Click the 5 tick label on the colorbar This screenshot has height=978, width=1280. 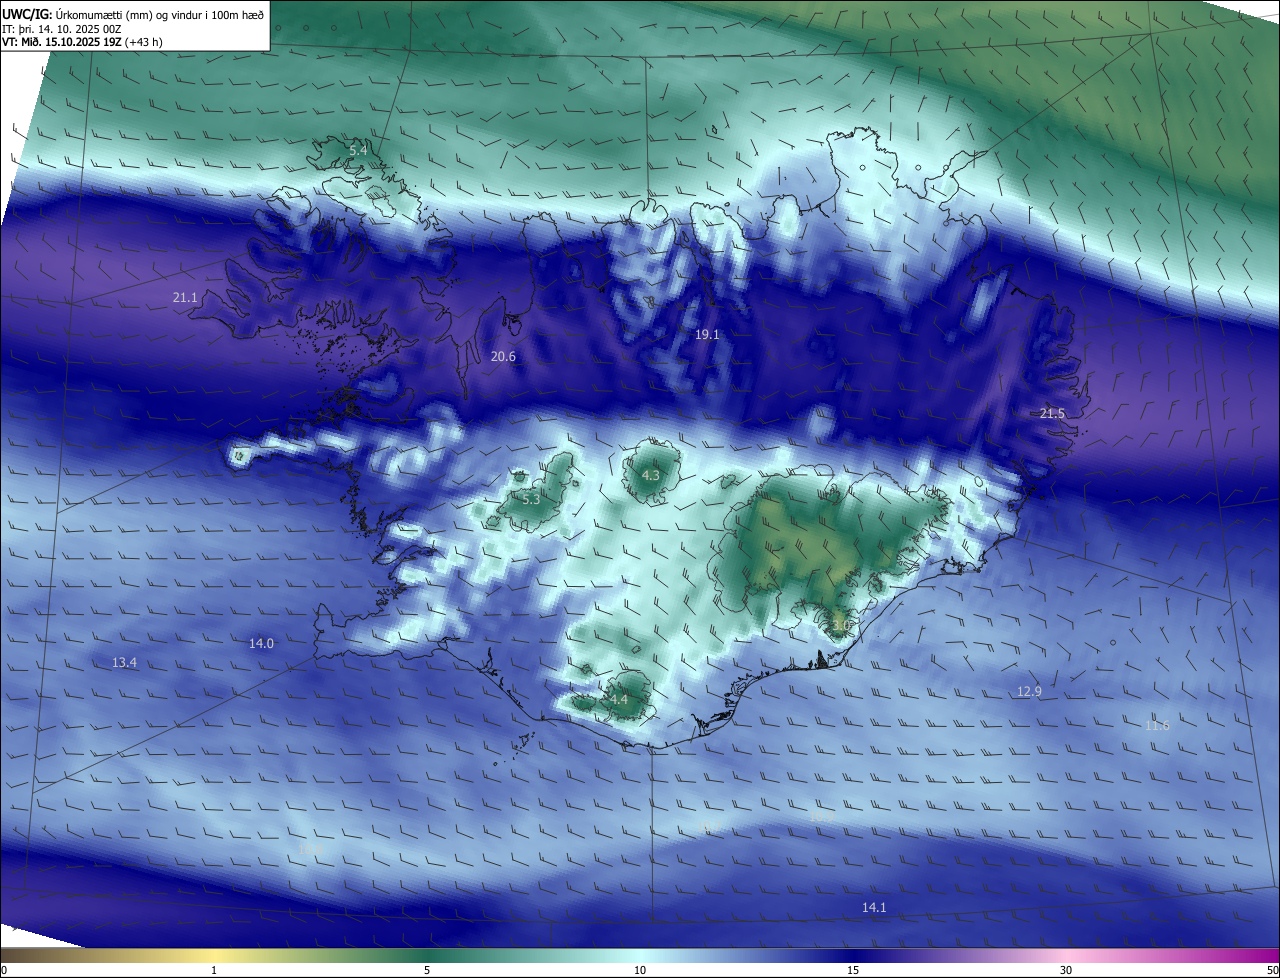[427, 970]
